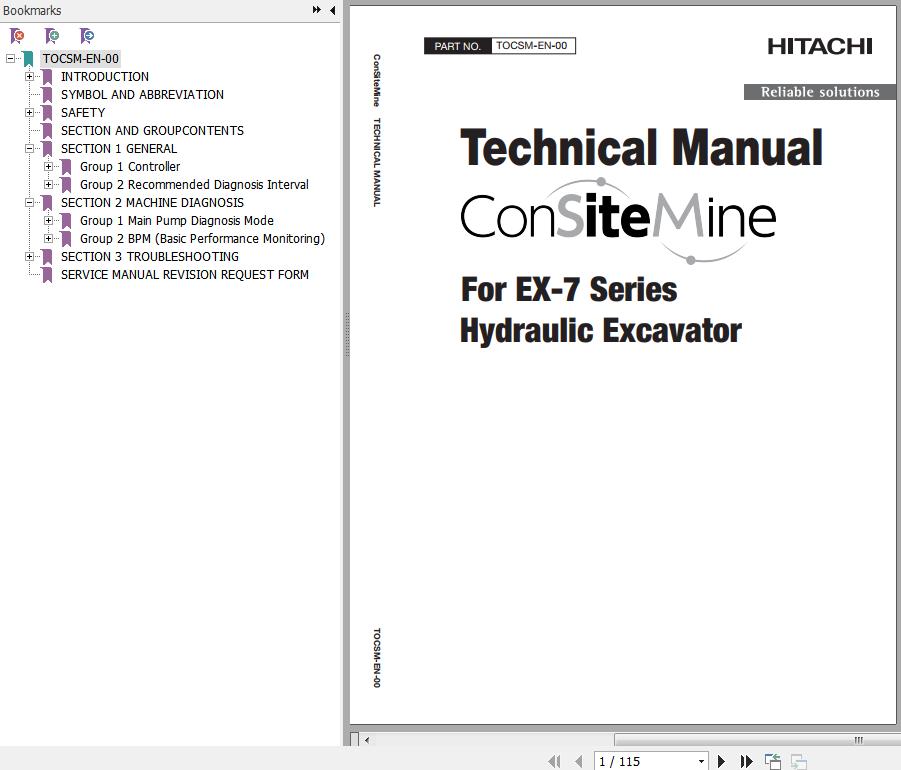The width and height of the screenshot is (901, 770).
Task: Open SECTION 3 TROUBLESHOOTING bookmark
Action: pyautogui.click(x=150, y=256)
